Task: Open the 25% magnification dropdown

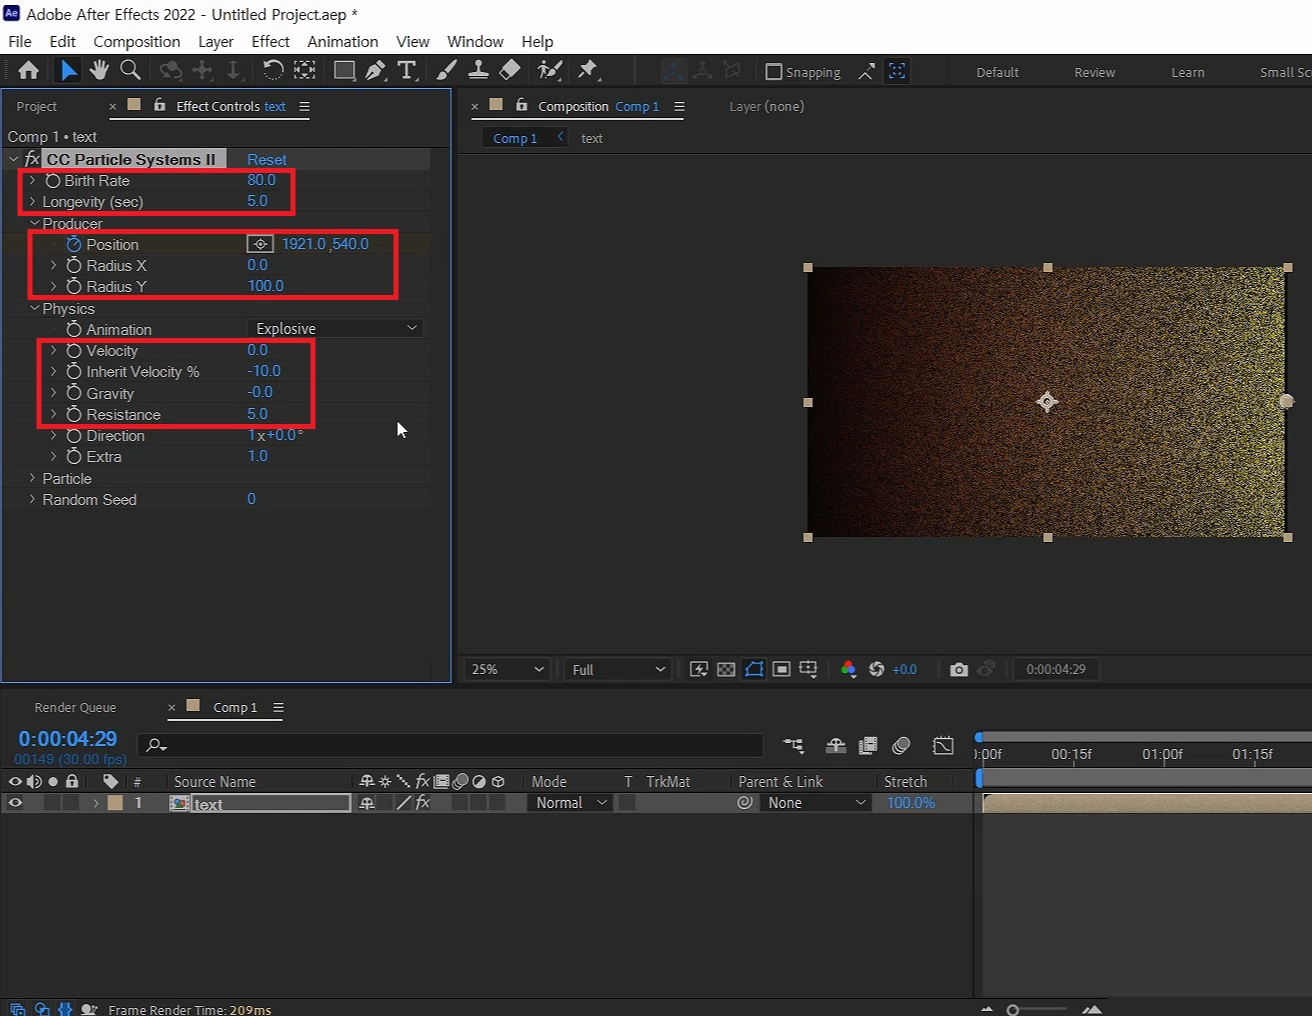Action: point(507,669)
